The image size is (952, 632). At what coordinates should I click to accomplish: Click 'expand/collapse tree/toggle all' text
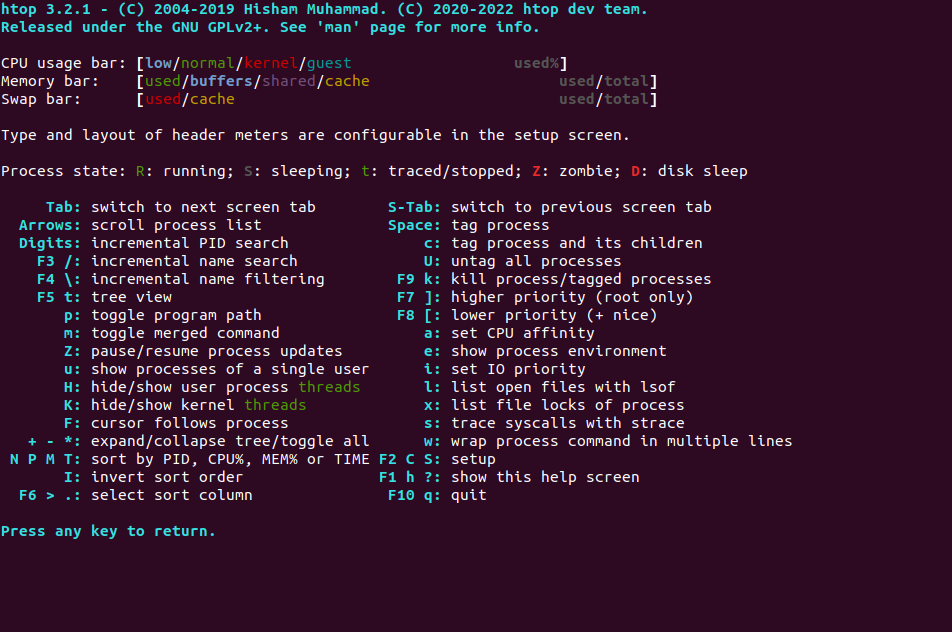tap(230, 441)
